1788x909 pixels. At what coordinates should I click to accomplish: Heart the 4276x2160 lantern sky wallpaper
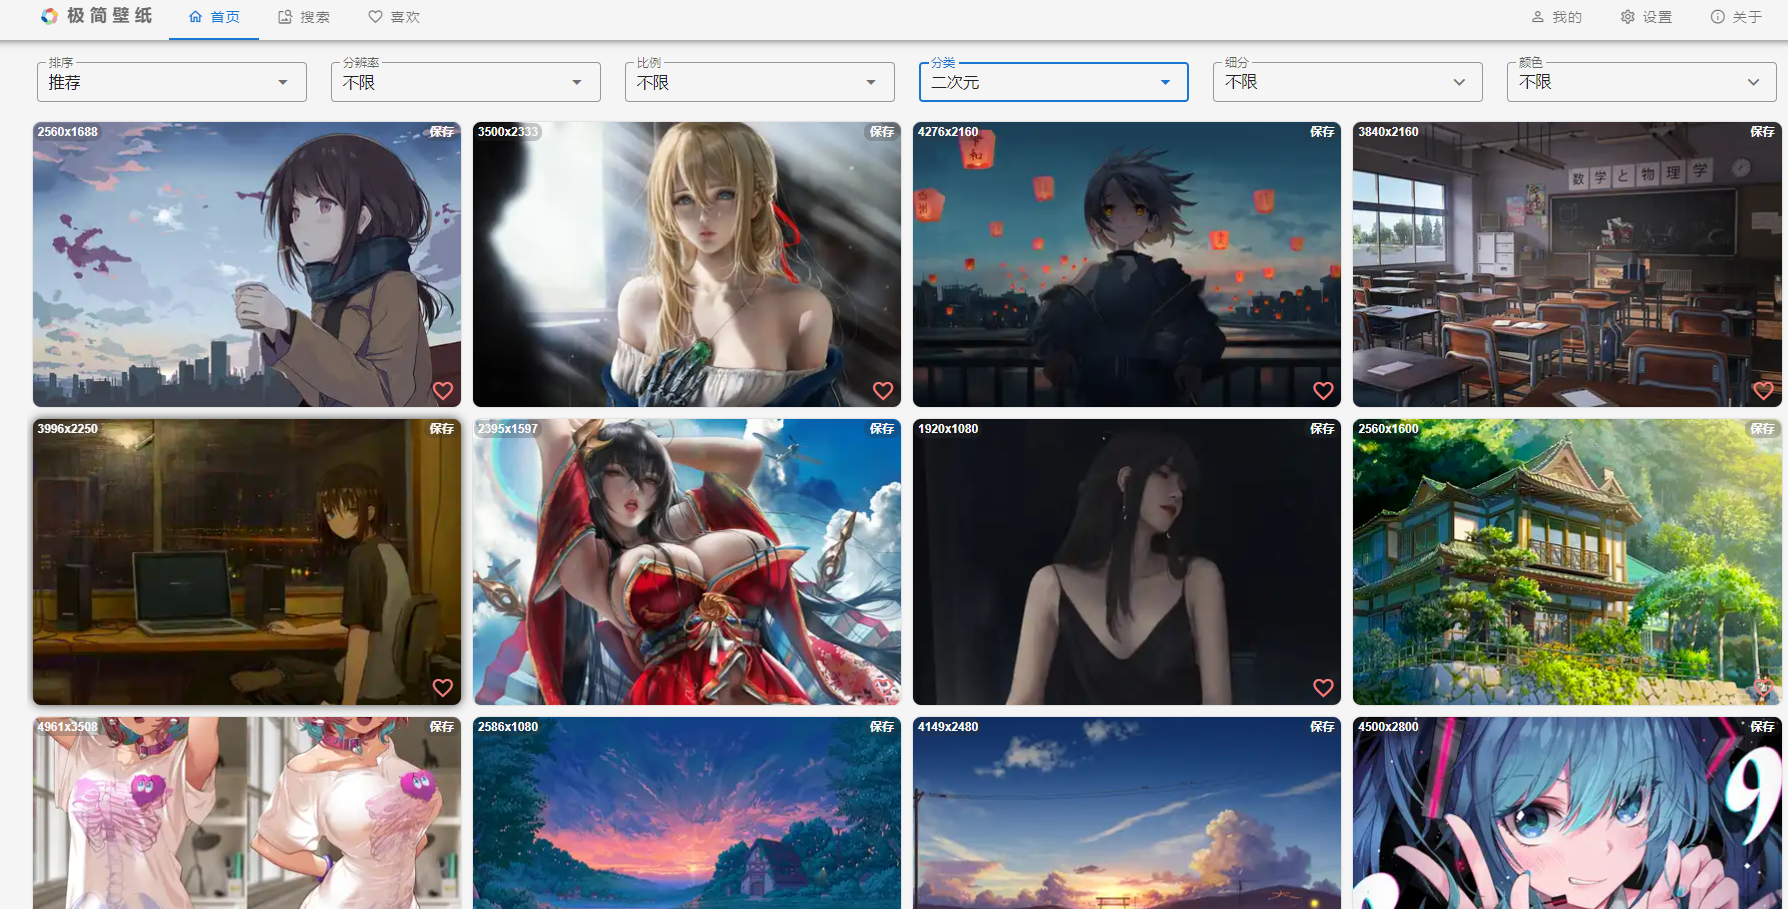pos(1323,391)
